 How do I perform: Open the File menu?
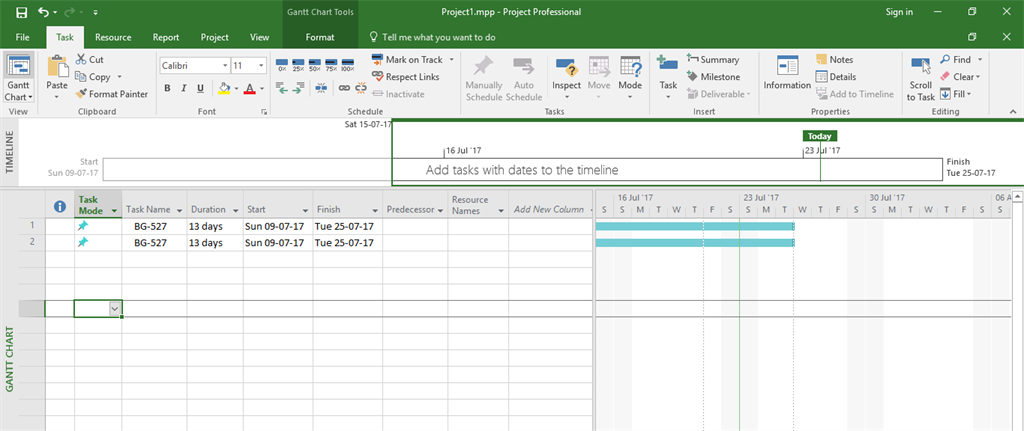tap(22, 37)
